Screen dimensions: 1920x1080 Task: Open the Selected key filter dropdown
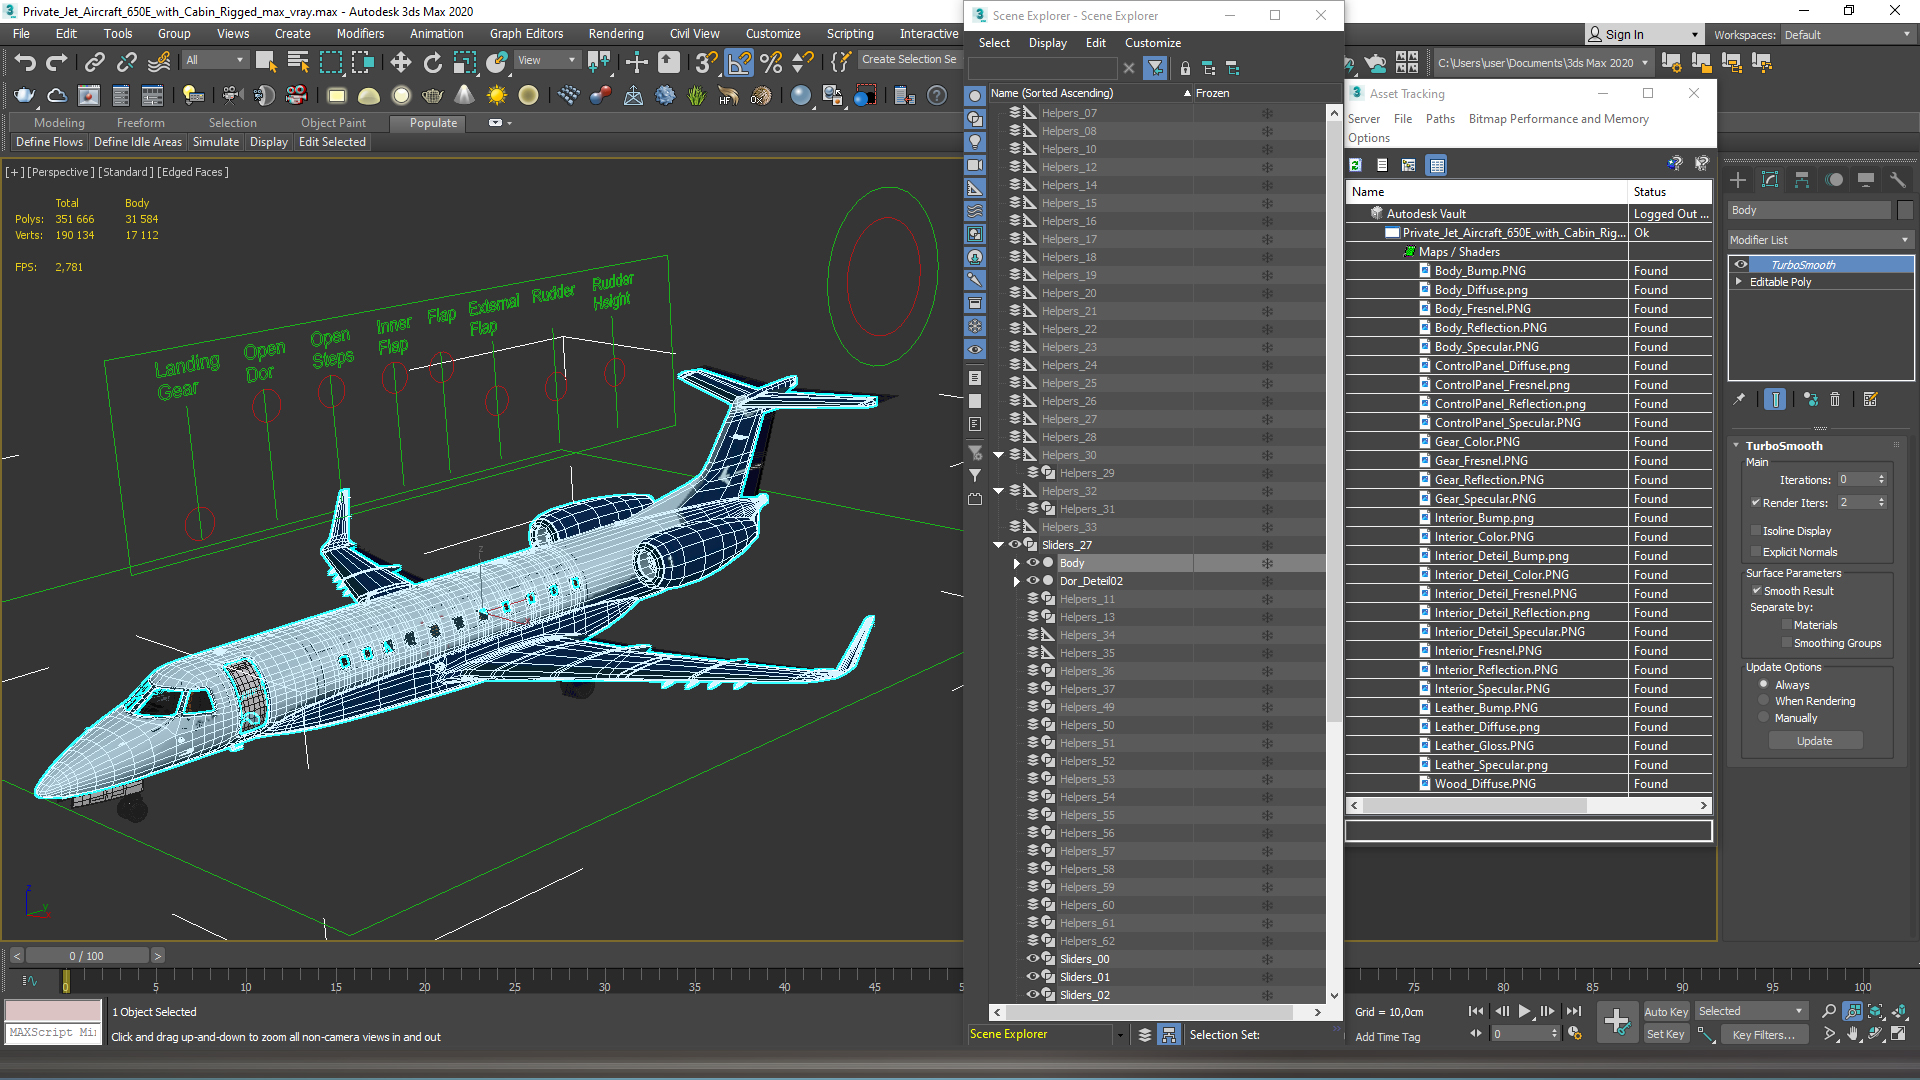point(1750,1011)
